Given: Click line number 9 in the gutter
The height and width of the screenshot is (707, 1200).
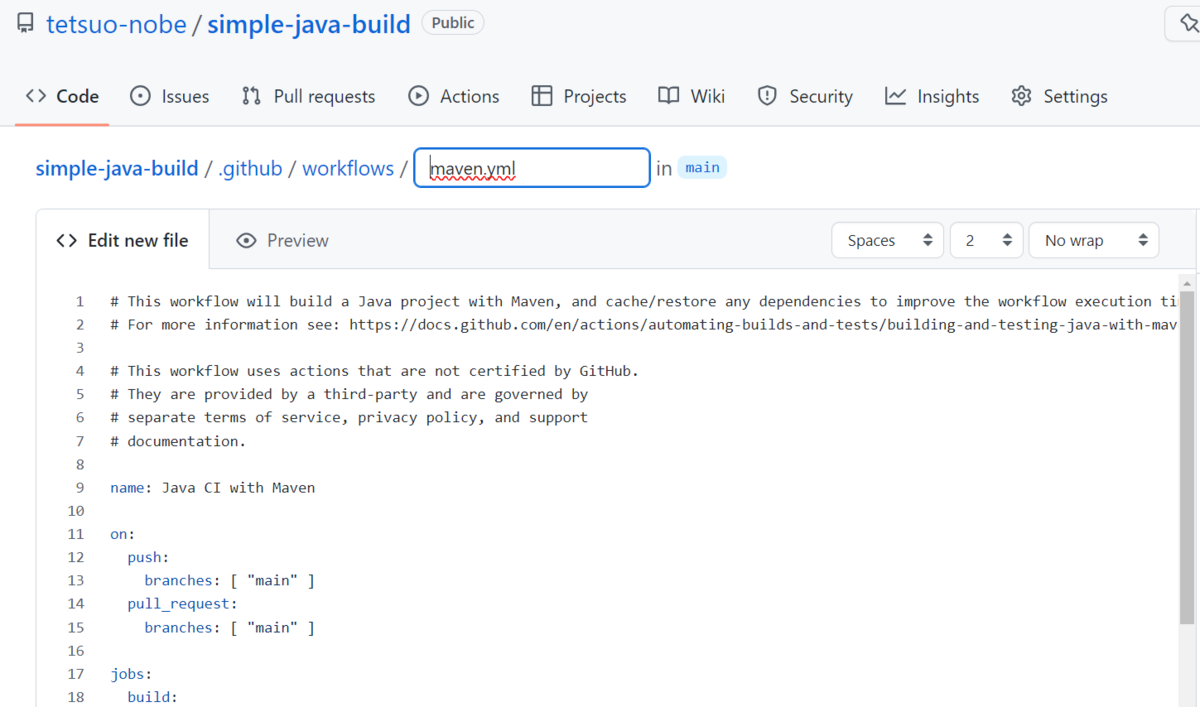Looking at the screenshot, I should [x=79, y=487].
